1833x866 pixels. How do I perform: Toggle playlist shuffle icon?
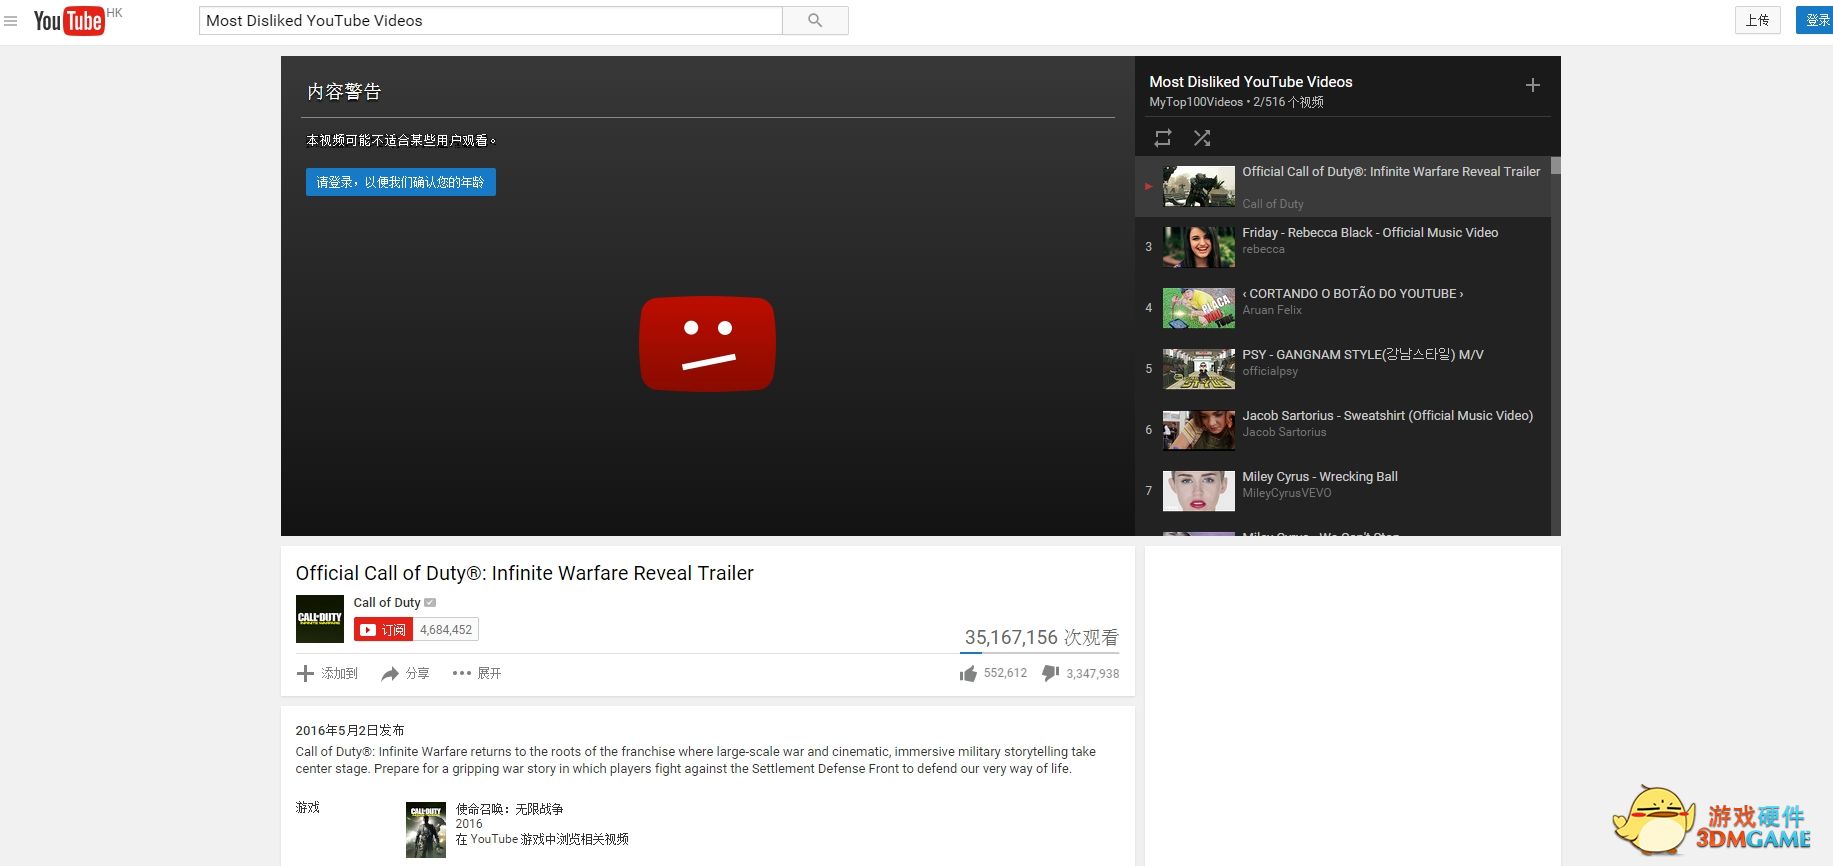point(1202,138)
